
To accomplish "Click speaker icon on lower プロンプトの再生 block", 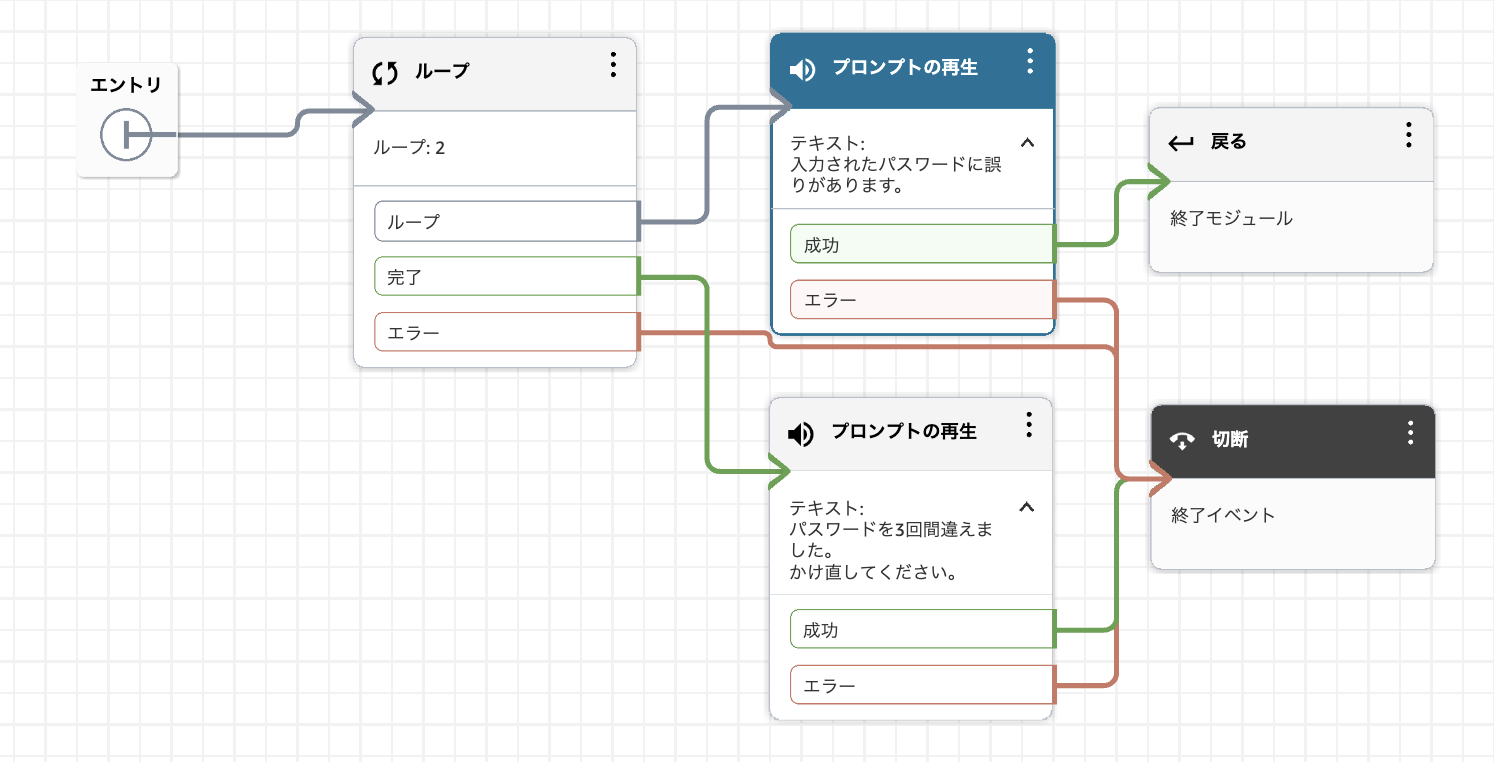I will (801, 434).
